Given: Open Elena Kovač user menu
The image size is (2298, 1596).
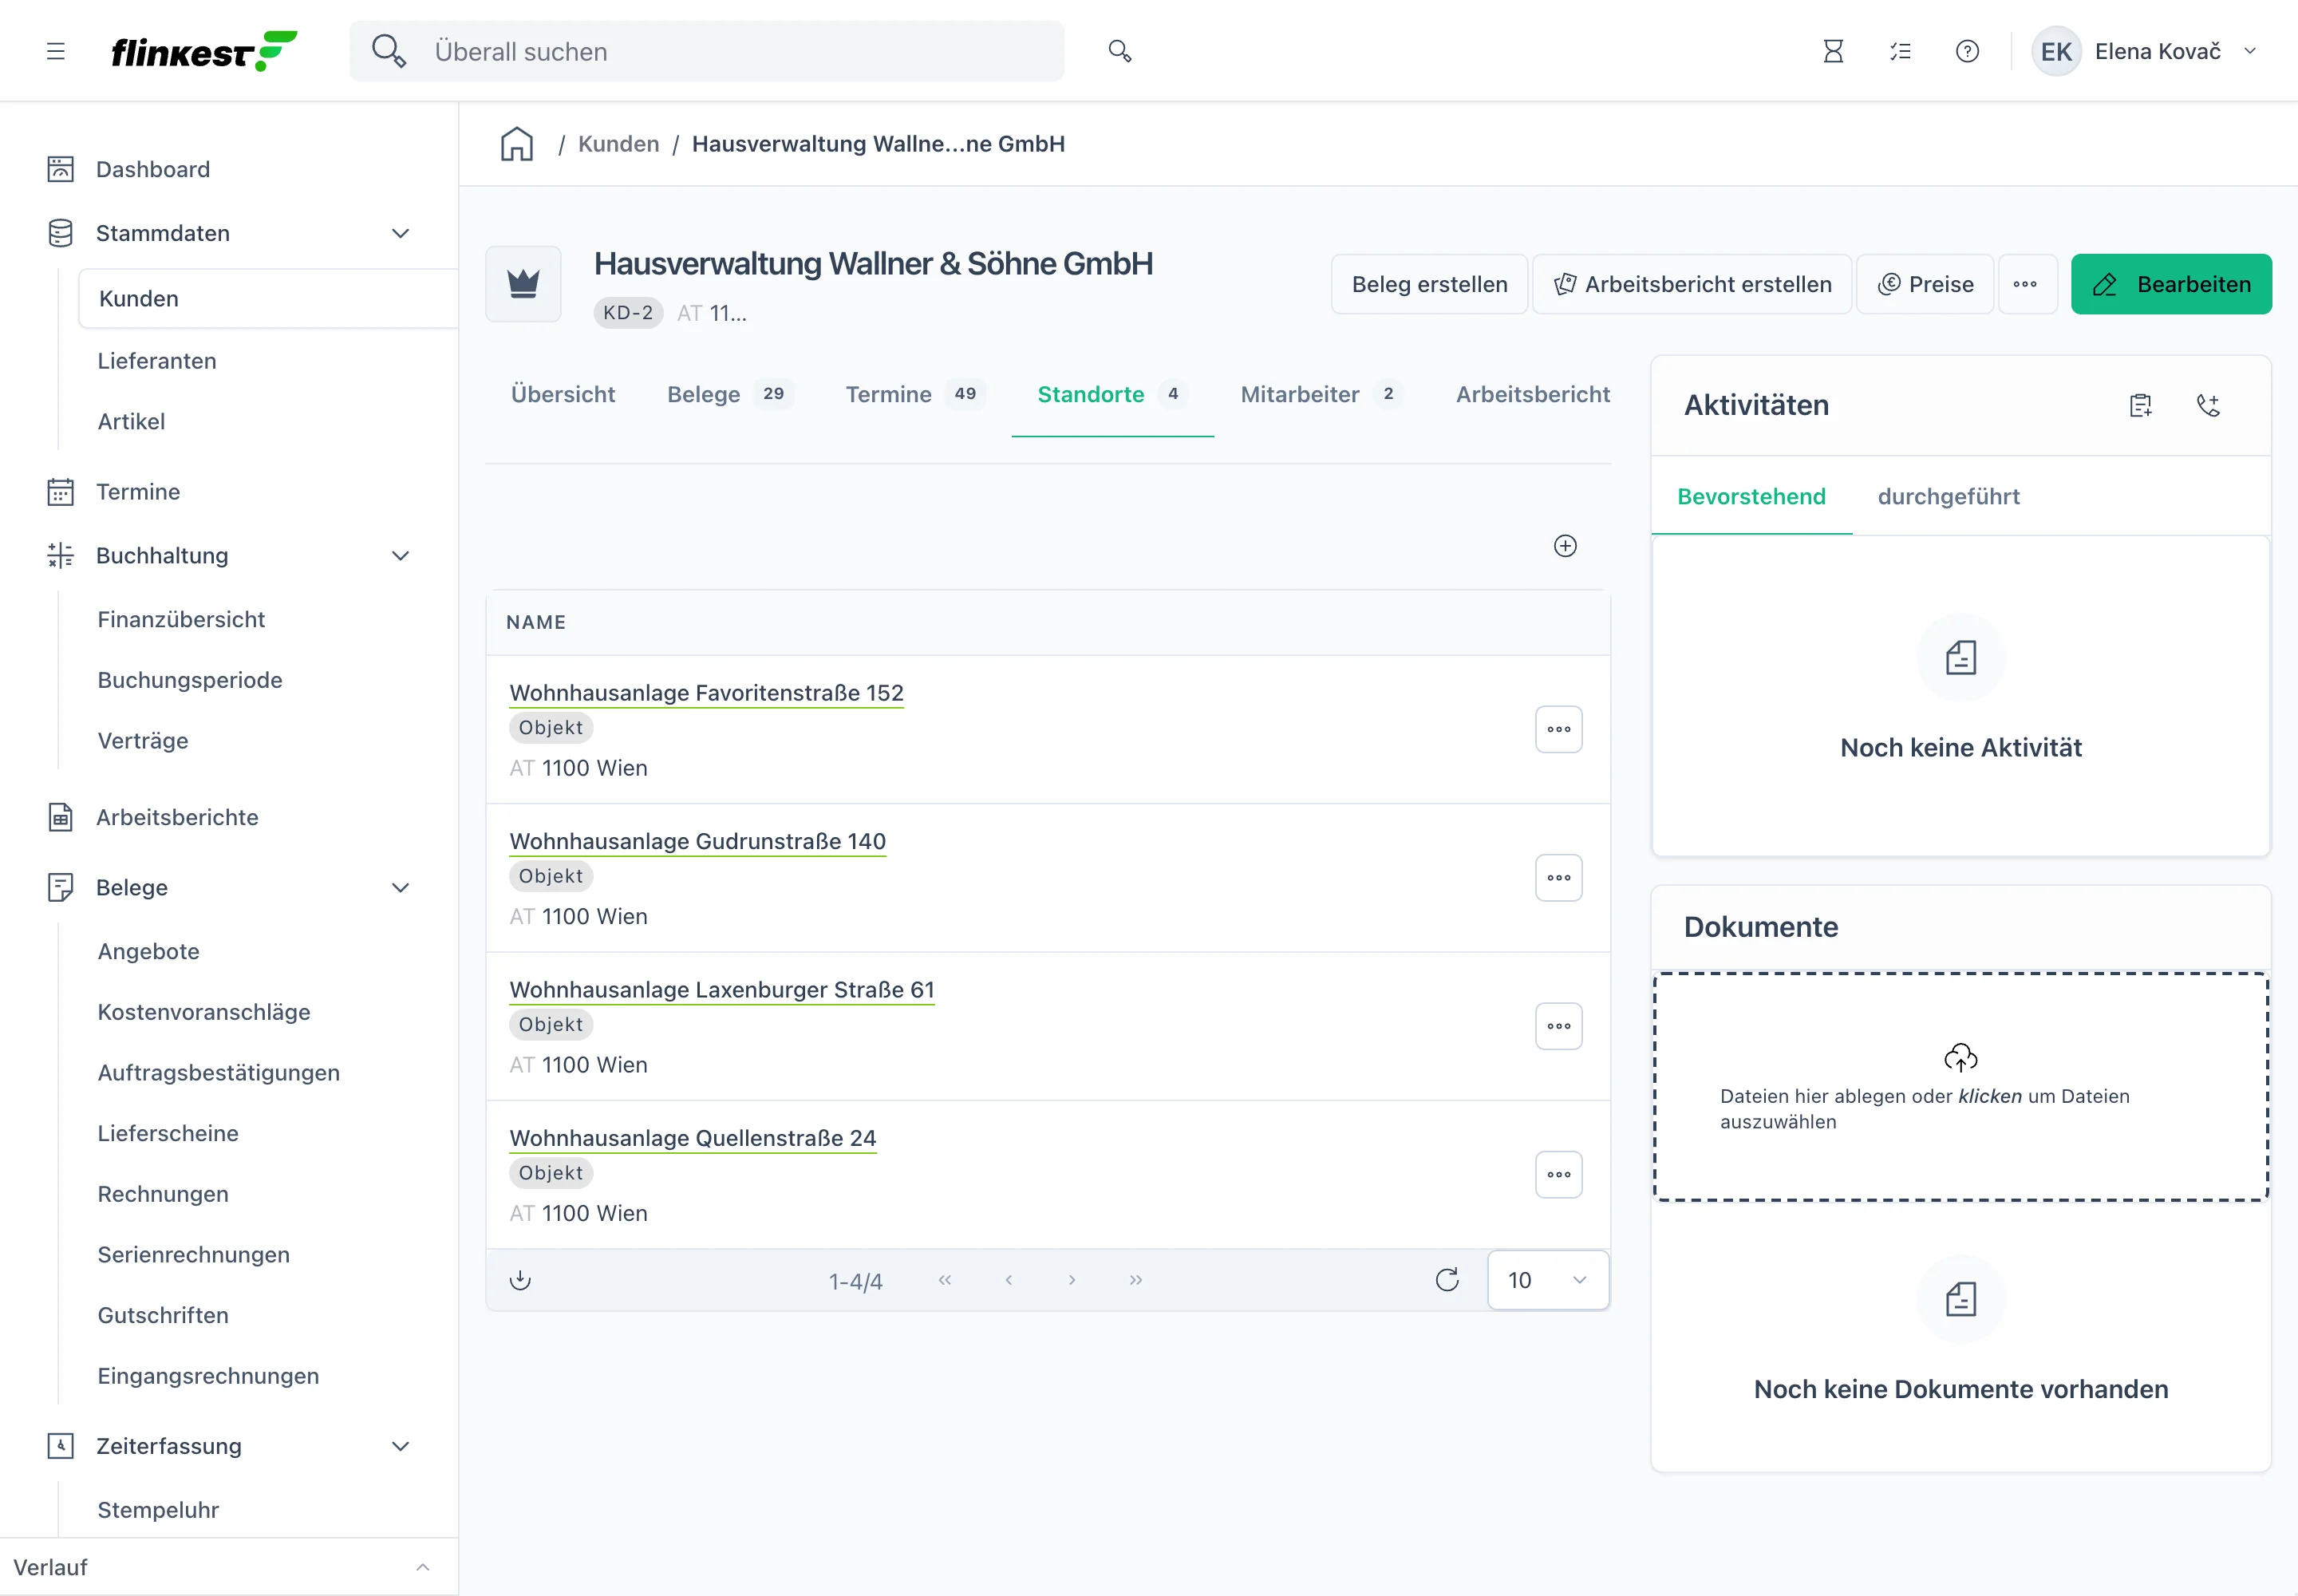Looking at the screenshot, I should pyautogui.click(x=2145, y=51).
